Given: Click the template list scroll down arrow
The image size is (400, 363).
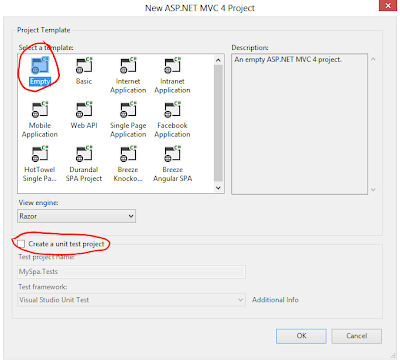Looking at the screenshot, I should point(218,188).
